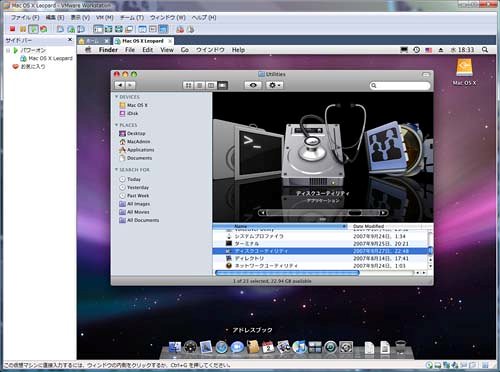Image resolution: width=500 pixels, height=372 pixels.
Task: Collapse the SEARCH FOR section in Finder sidebar
Action: 116,170
